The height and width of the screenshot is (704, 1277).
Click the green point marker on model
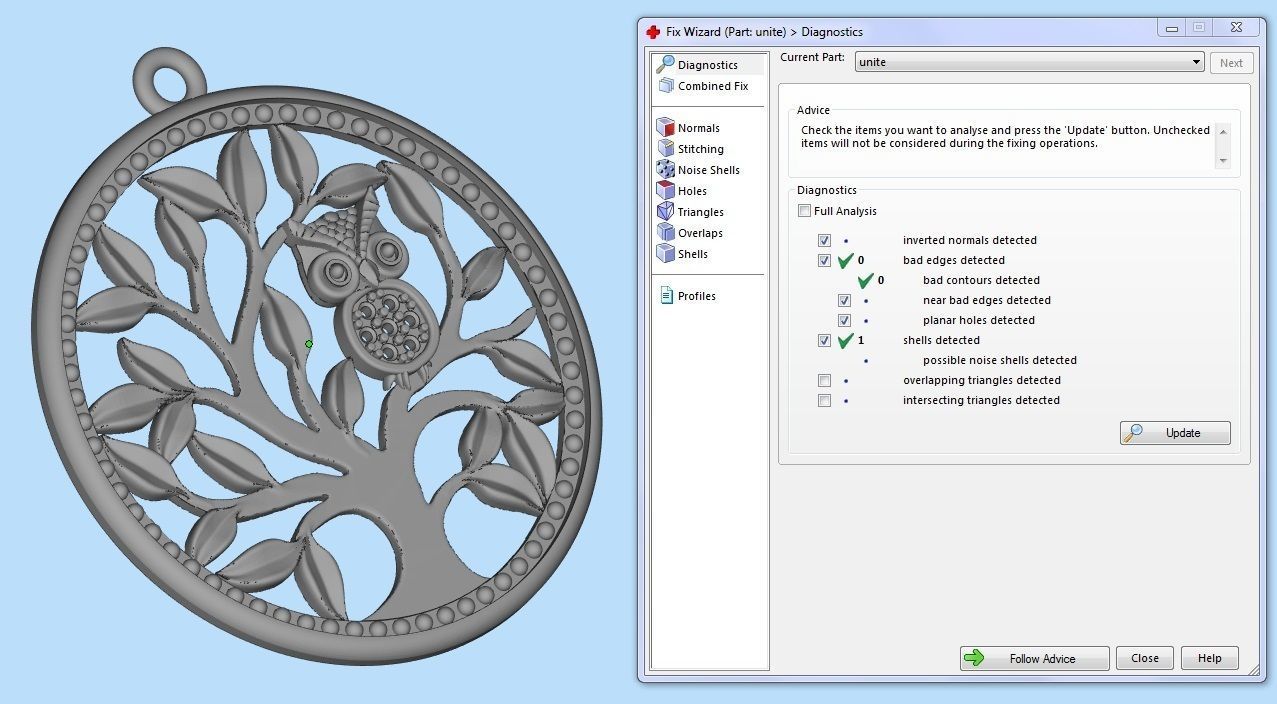coord(309,344)
